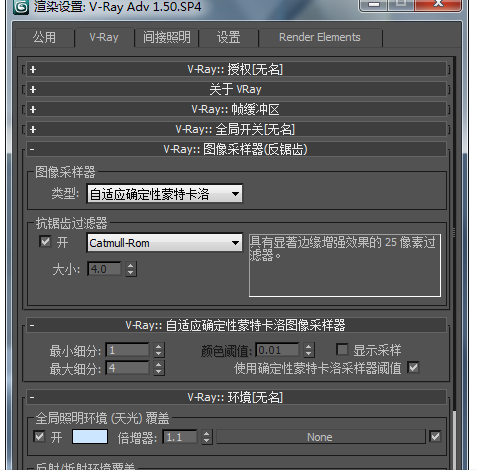Enable the 显示采样 checkbox

coord(342,350)
